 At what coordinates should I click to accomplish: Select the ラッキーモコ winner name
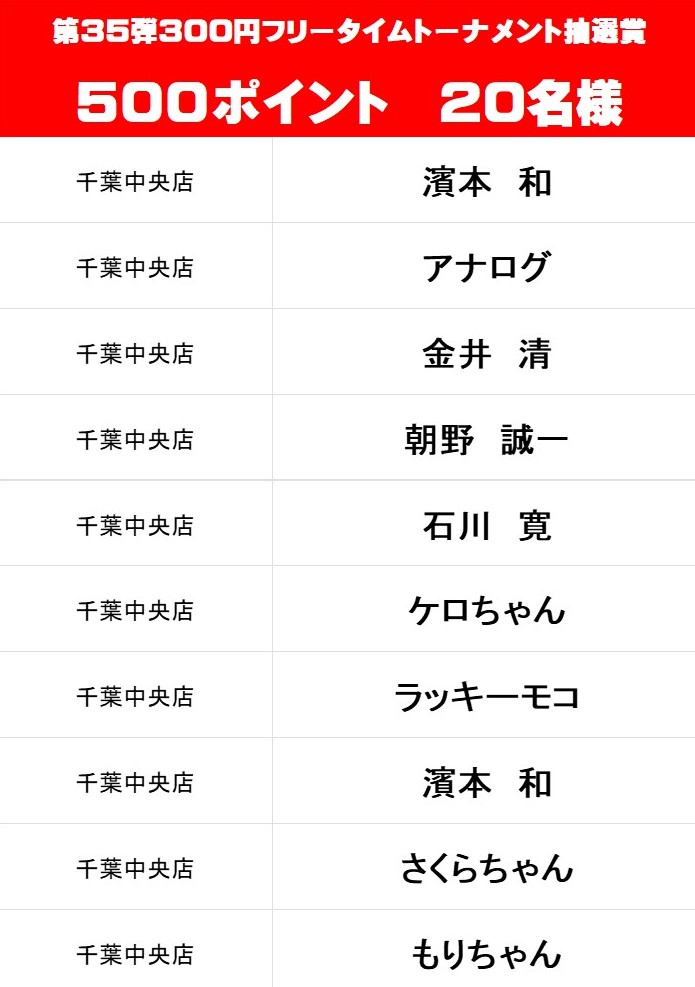point(486,697)
